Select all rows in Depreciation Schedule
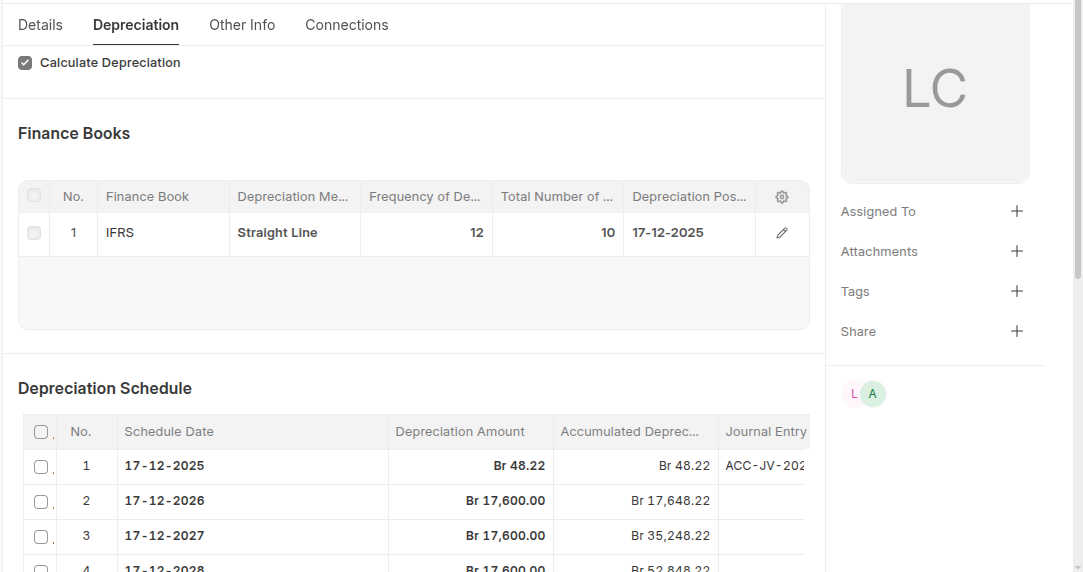Screen dimensions: 1083x572 click(41, 432)
